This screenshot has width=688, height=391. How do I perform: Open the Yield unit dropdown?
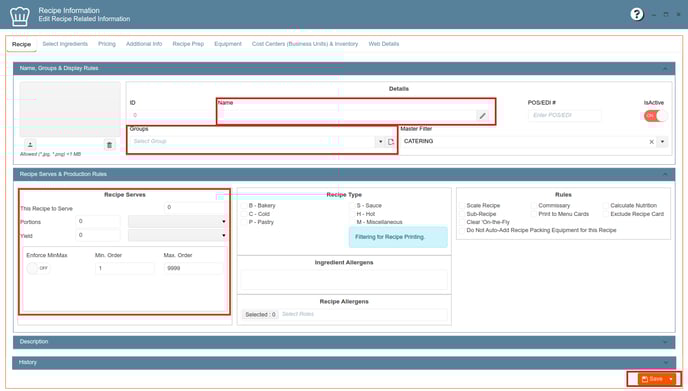point(177,235)
